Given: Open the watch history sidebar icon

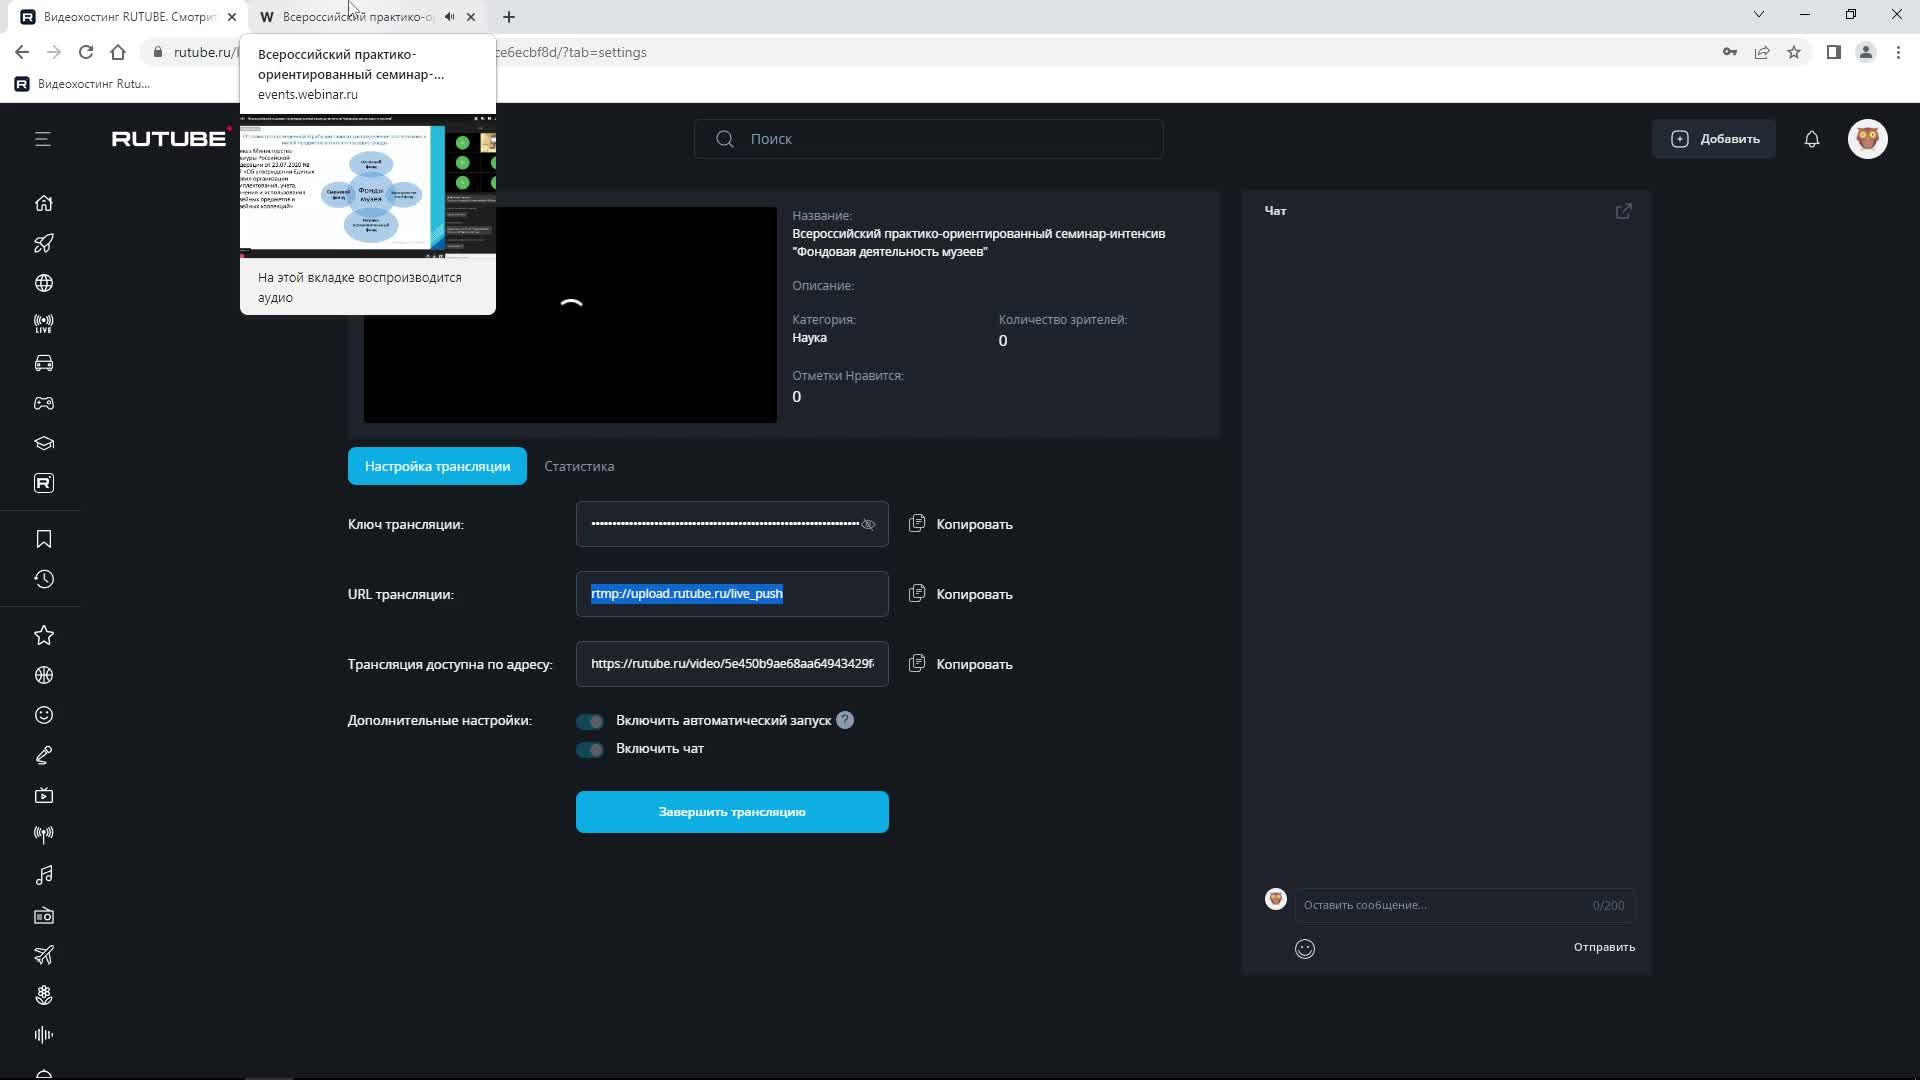Looking at the screenshot, I should click(x=43, y=579).
